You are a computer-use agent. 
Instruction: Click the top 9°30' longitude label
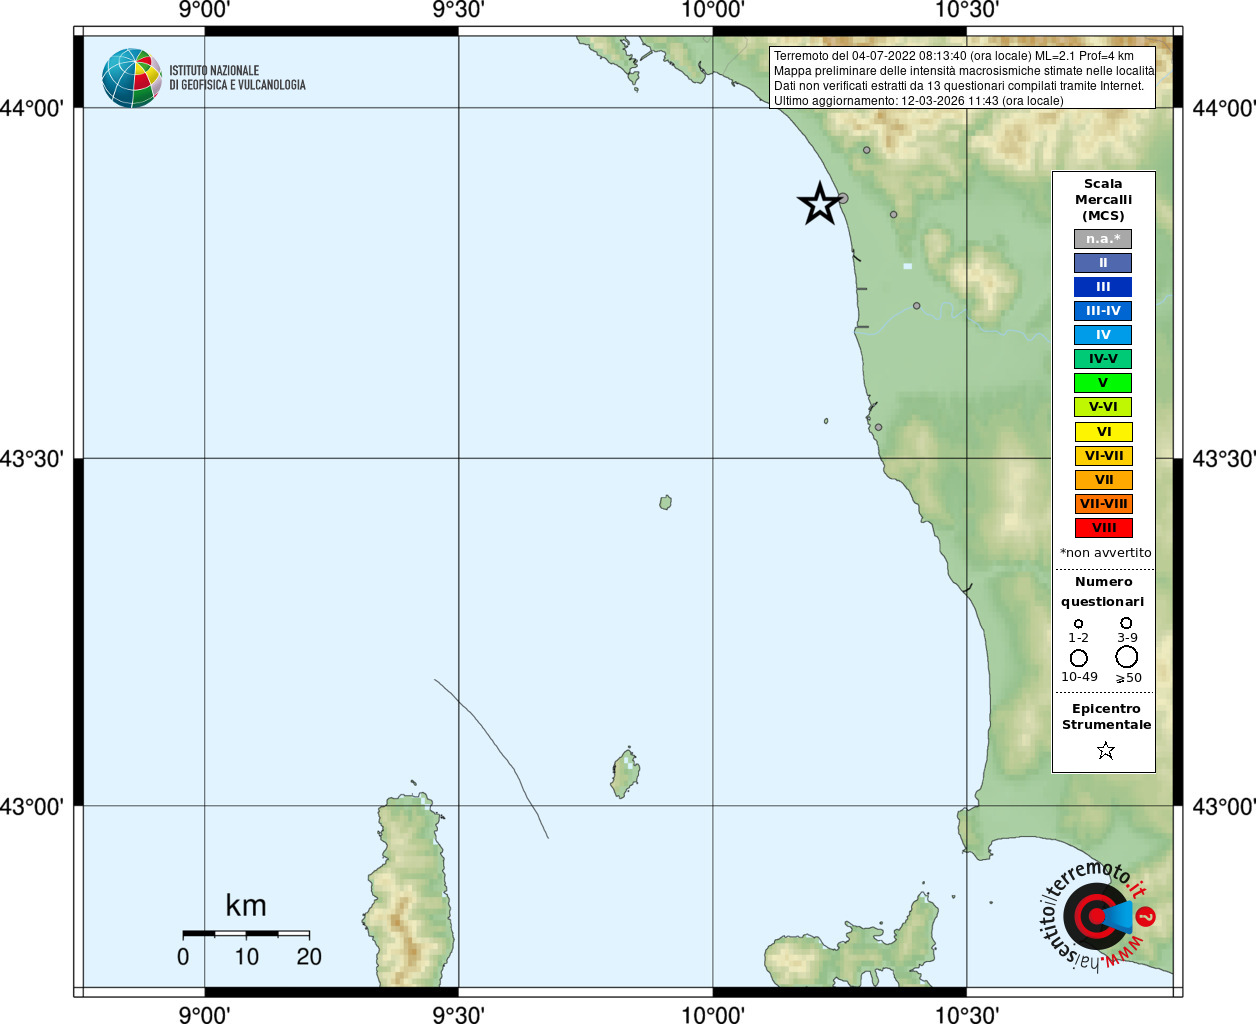(x=458, y=10)
